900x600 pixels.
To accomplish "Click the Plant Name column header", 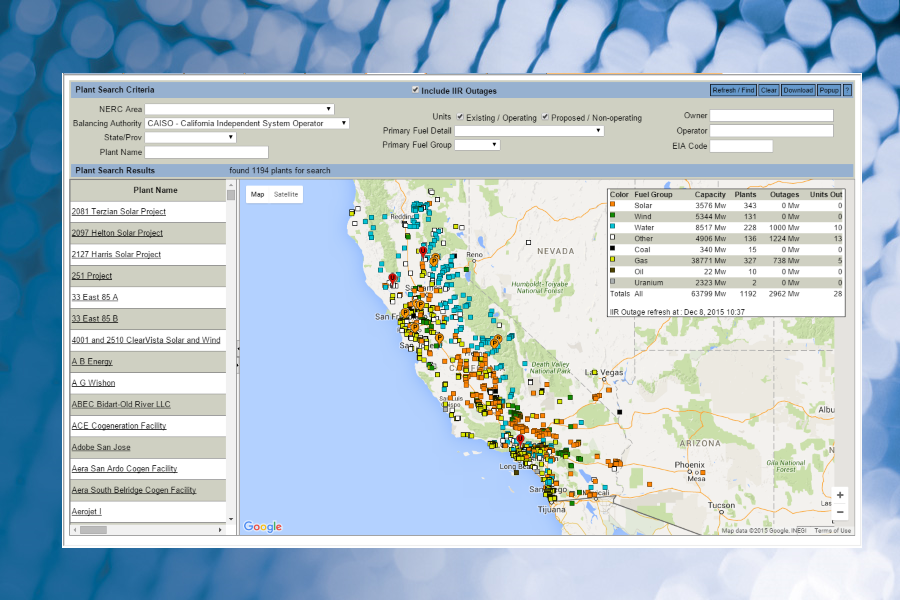I will point(148,190).
